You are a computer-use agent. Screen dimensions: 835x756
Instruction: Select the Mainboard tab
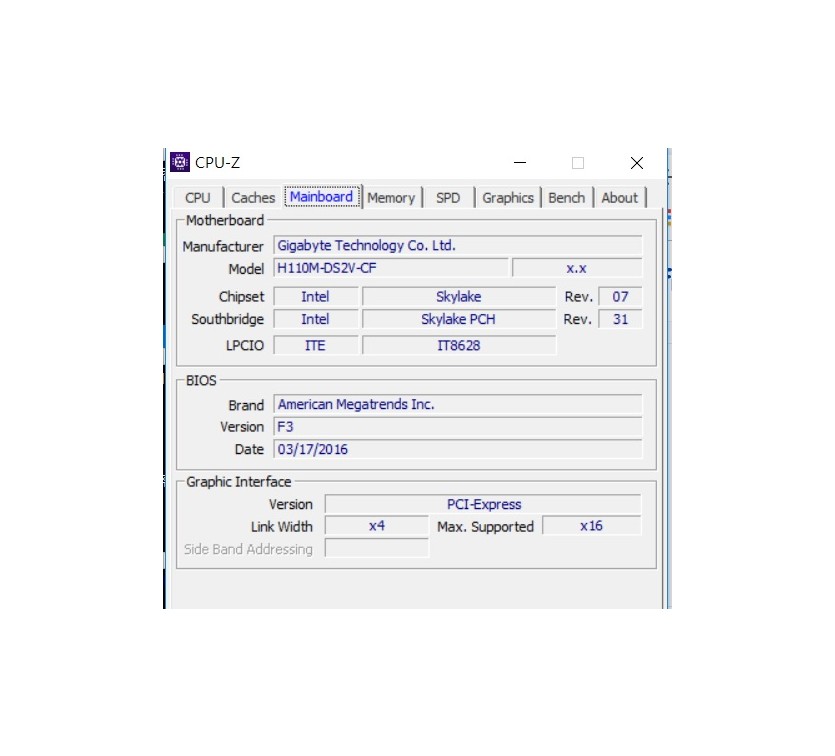click(322, 197)
